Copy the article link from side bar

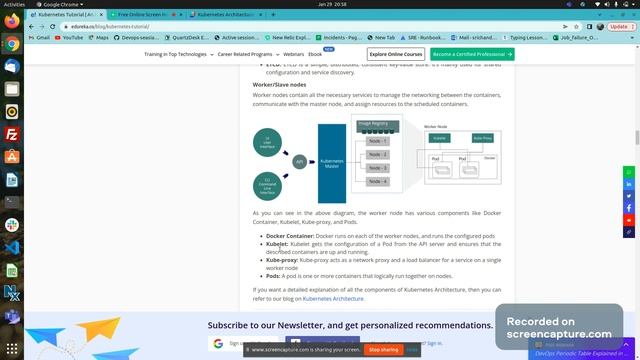click(629, 232)
